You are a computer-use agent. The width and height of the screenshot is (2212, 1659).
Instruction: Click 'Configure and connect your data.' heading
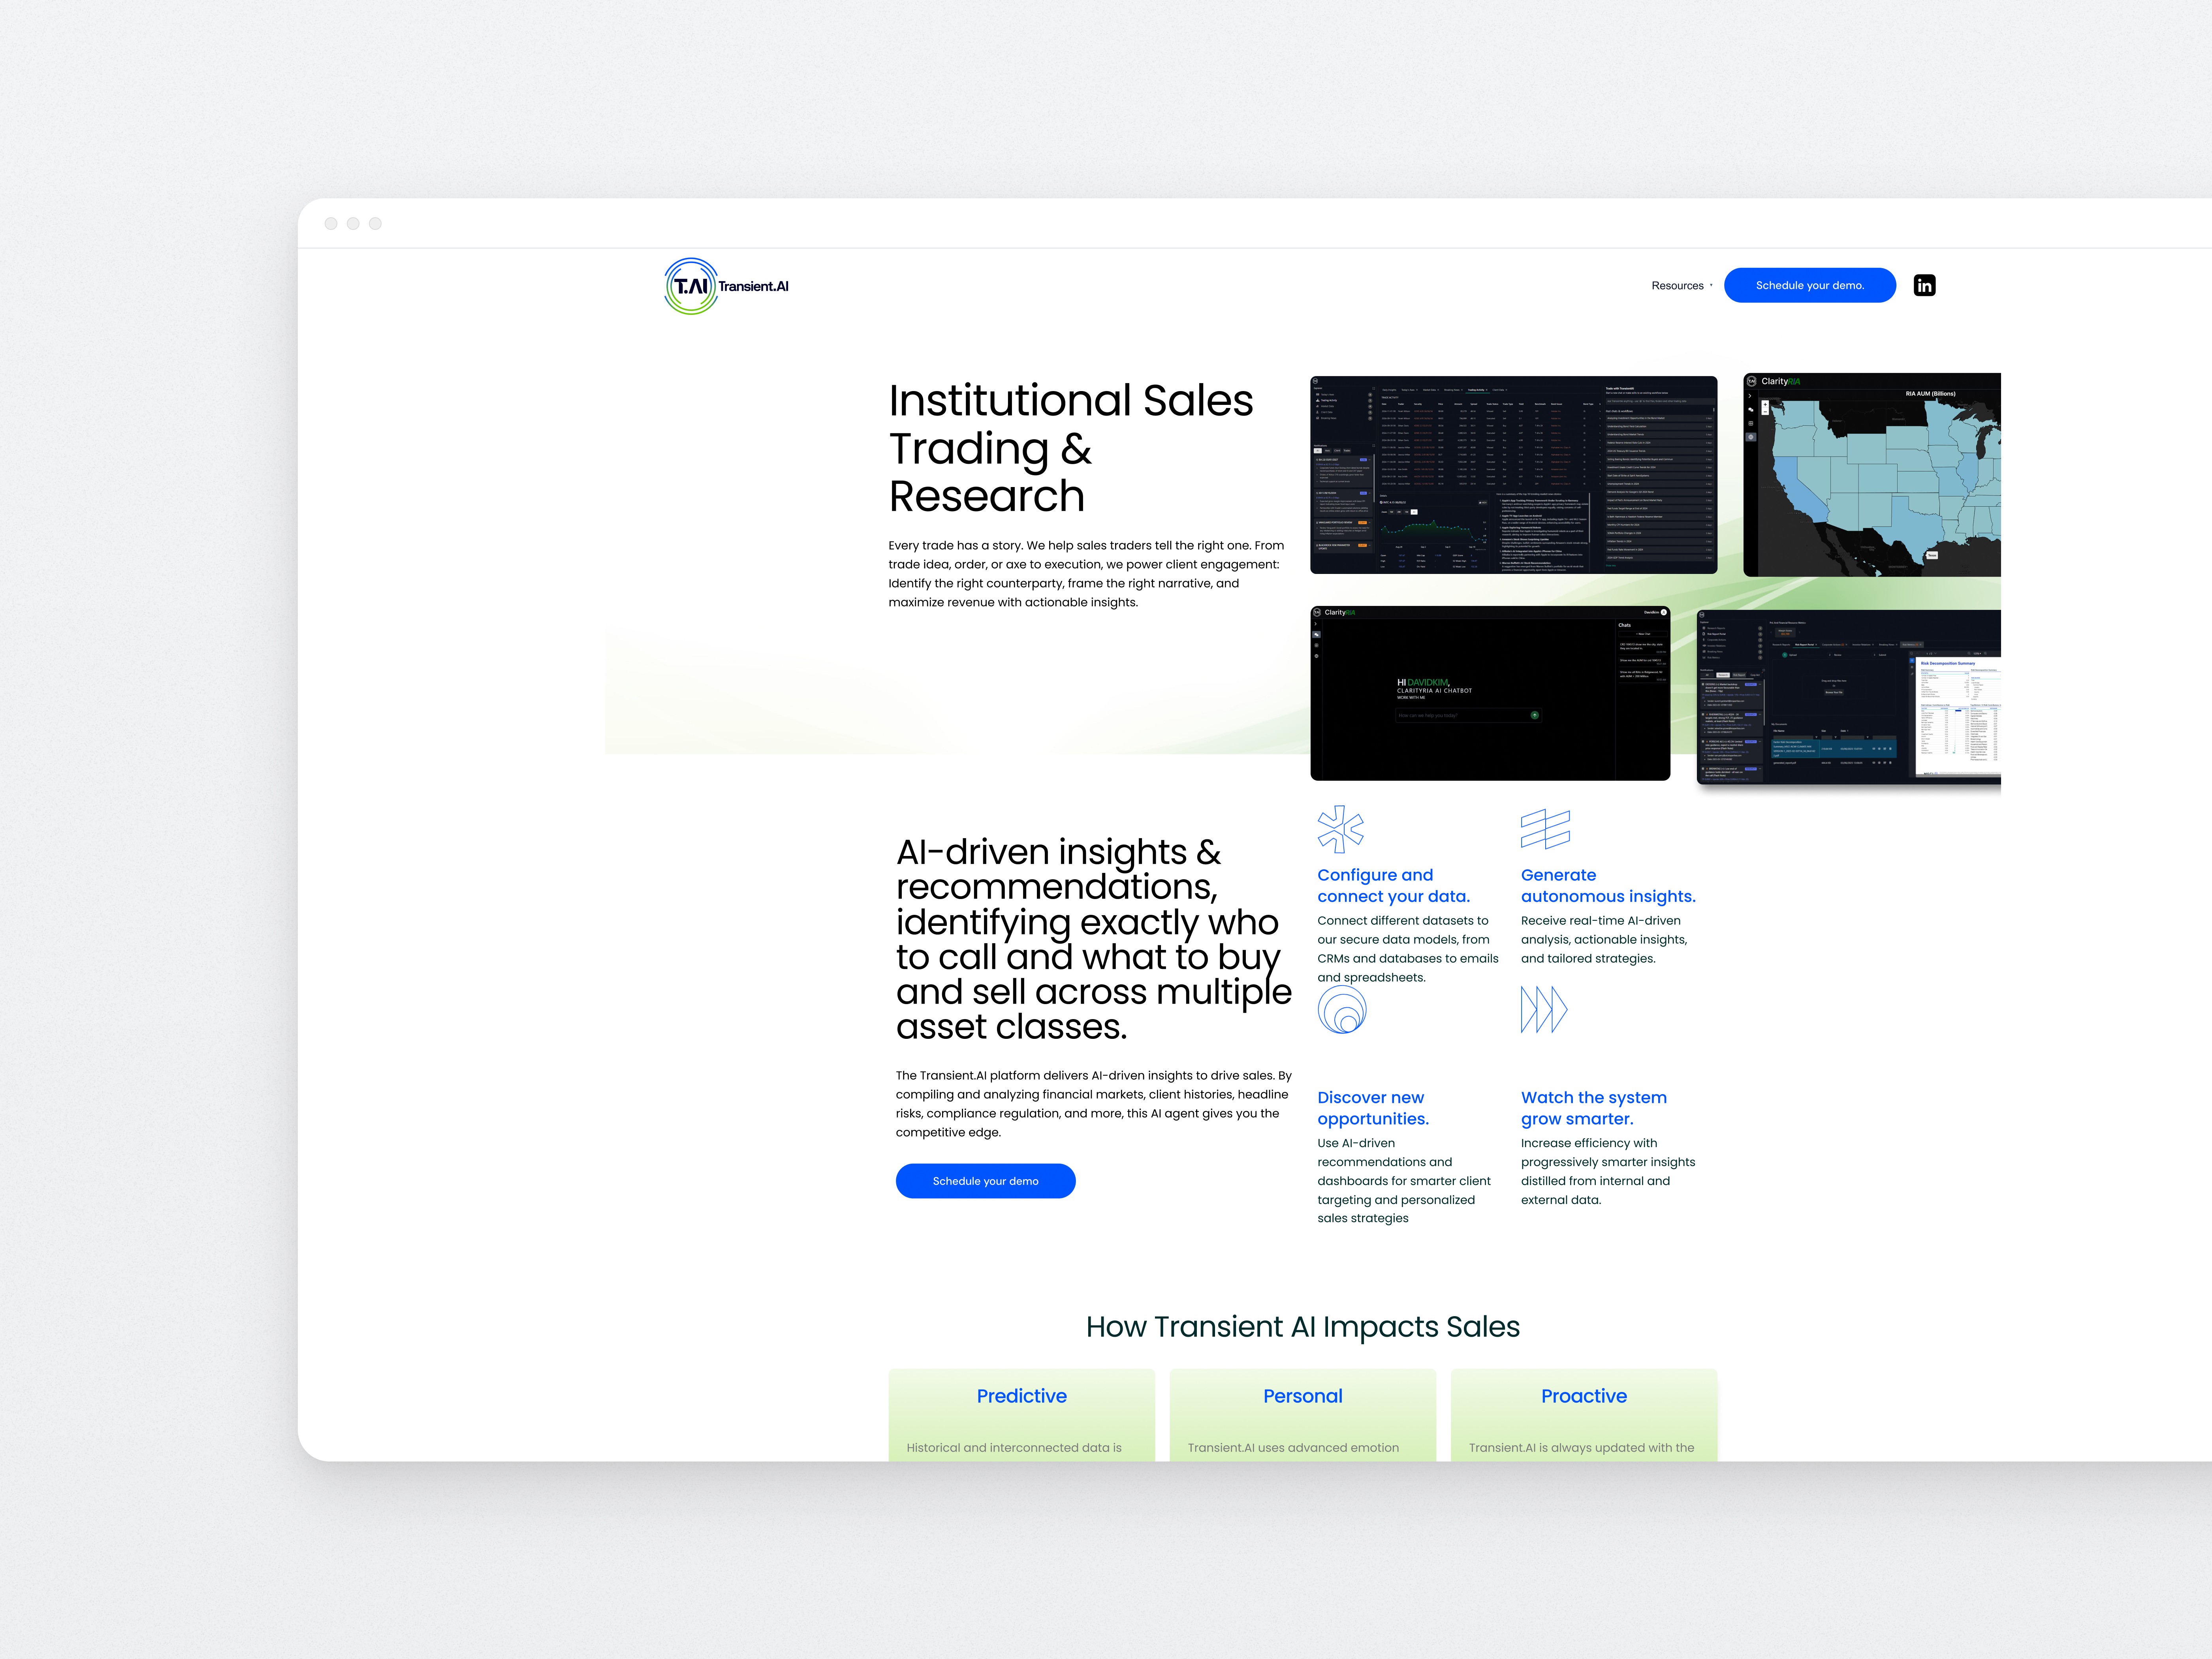[1393, 886]
